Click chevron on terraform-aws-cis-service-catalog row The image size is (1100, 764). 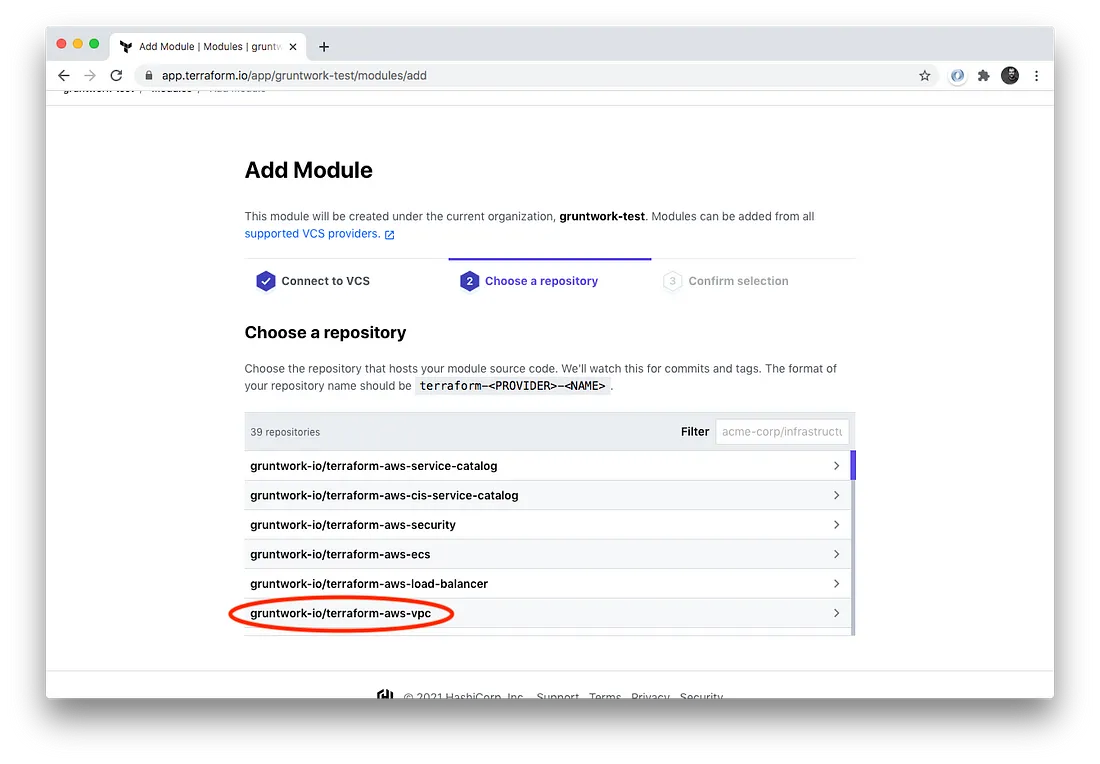(x=836, y=495)
